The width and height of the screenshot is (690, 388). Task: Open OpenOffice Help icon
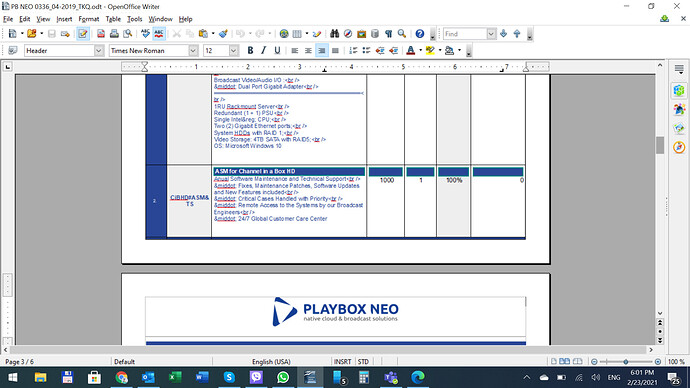coord(419,34)
